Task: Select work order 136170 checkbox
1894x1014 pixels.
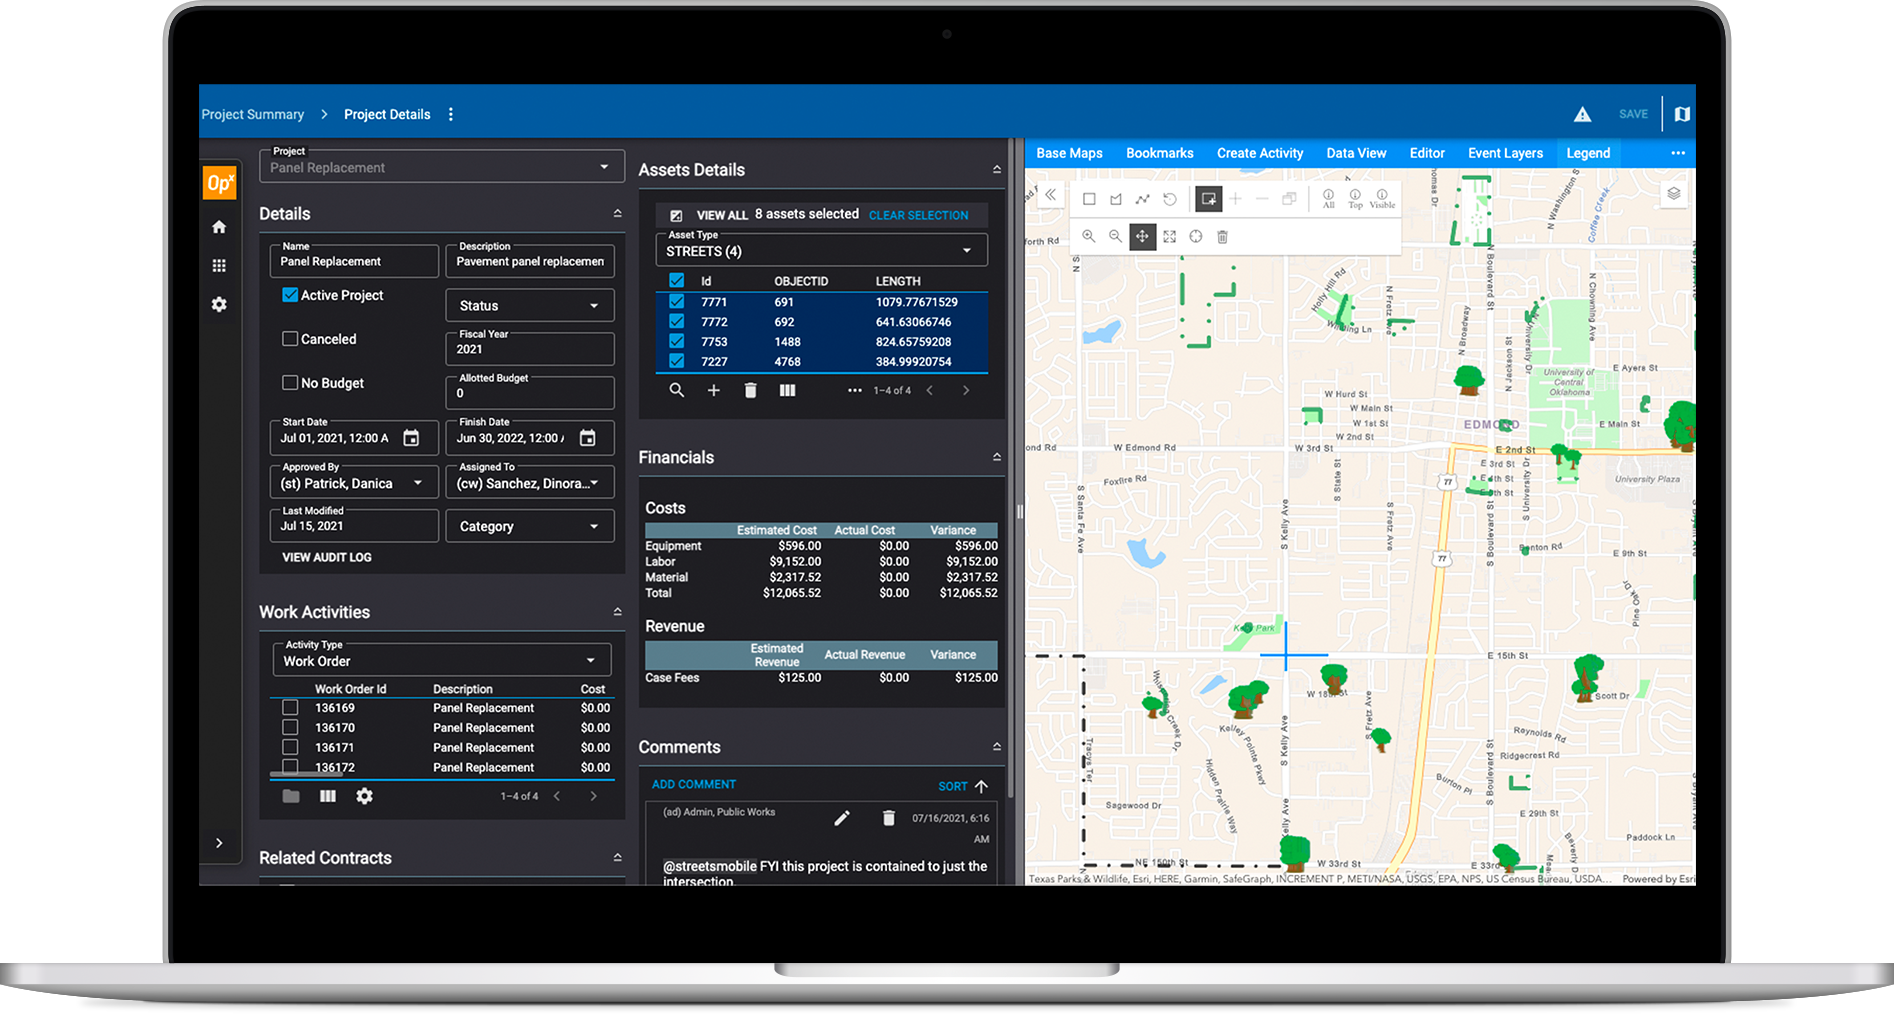Action: tap(290, 728)
